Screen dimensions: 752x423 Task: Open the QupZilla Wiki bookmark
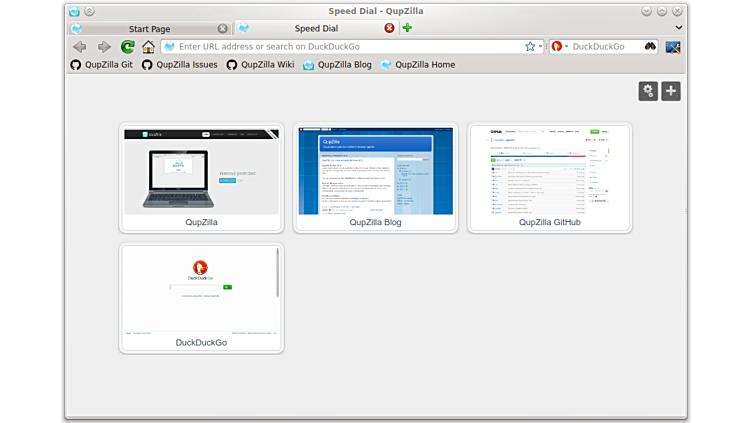(x=260, y=65)
